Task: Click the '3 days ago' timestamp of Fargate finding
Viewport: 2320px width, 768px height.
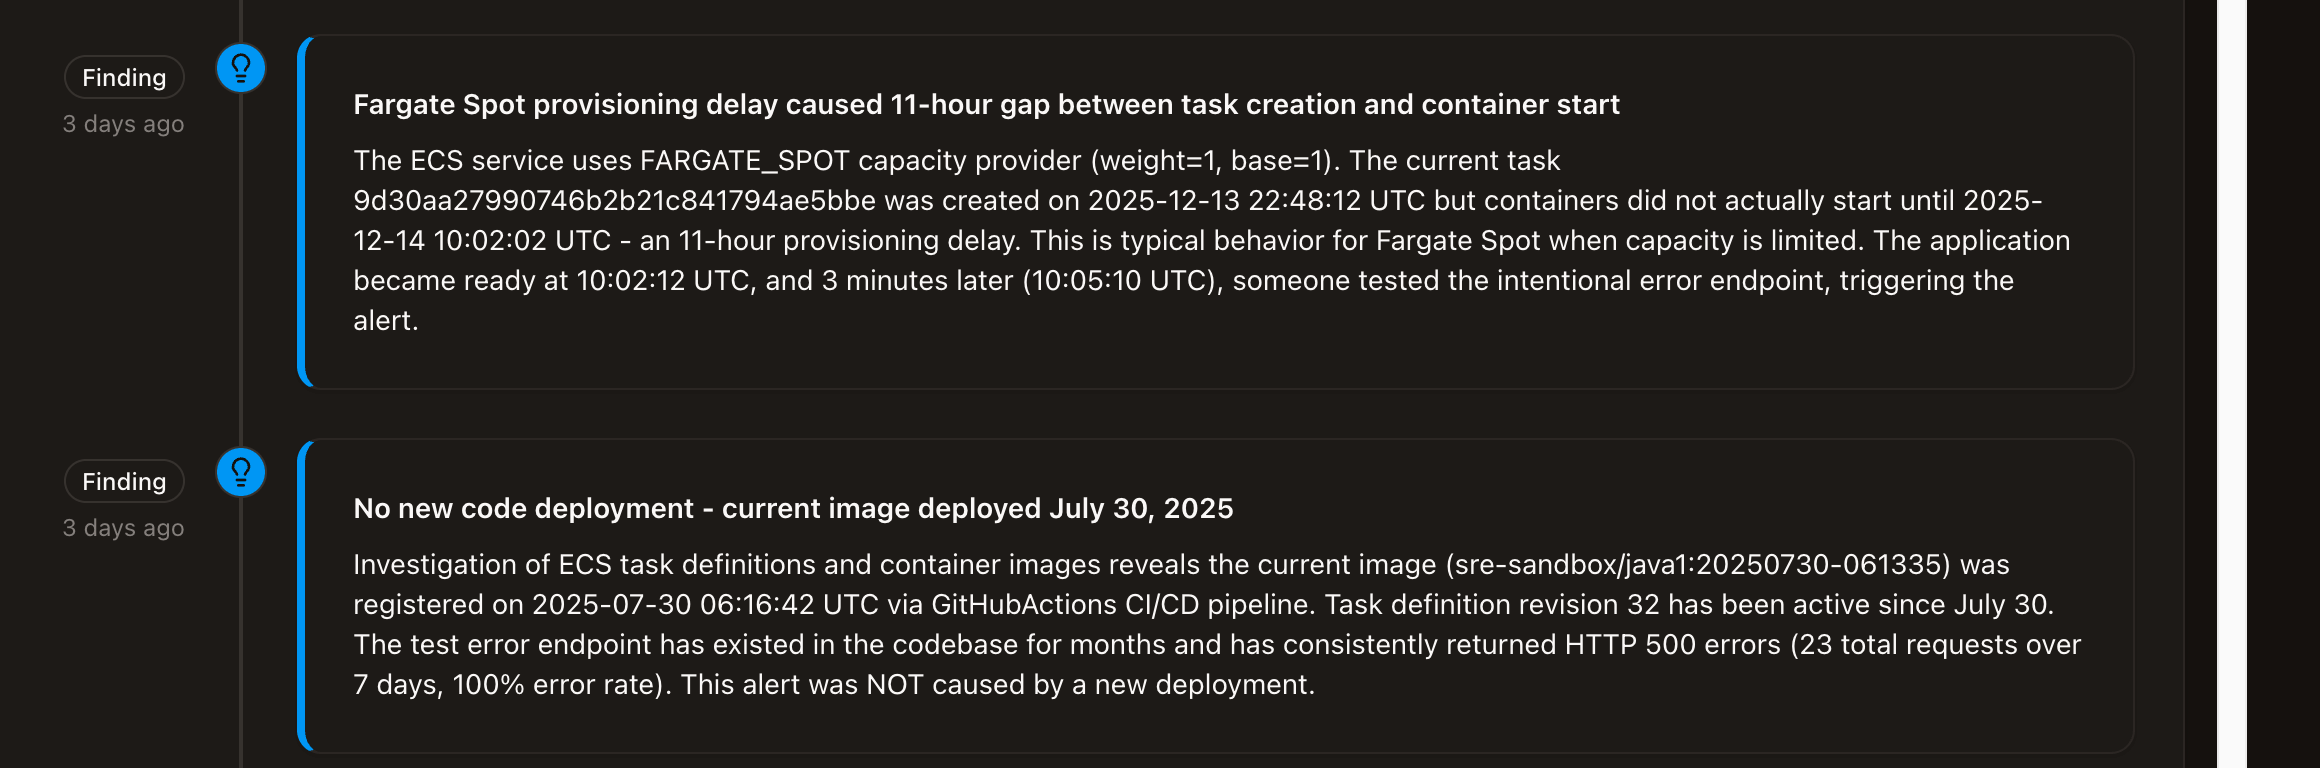Action: pyautogui.click(x=124, y=124)
